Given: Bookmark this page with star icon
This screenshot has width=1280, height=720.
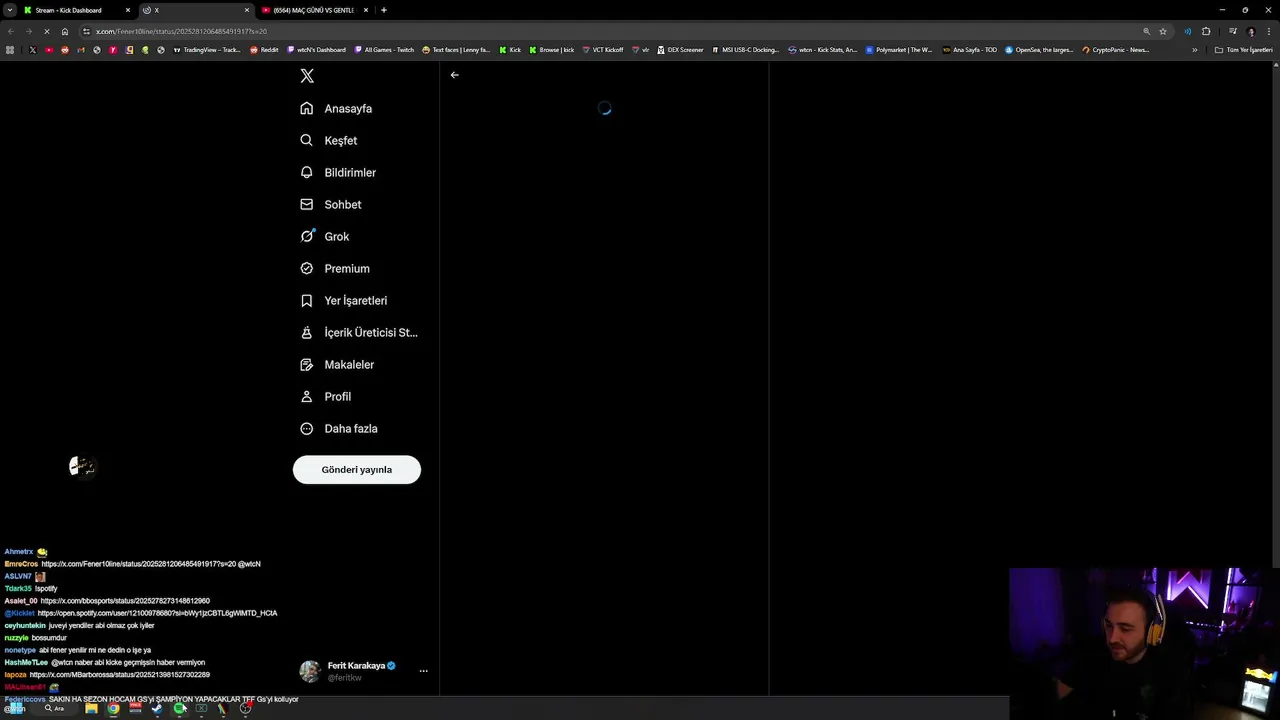Looking at the screenshot, I should 1162,31.
